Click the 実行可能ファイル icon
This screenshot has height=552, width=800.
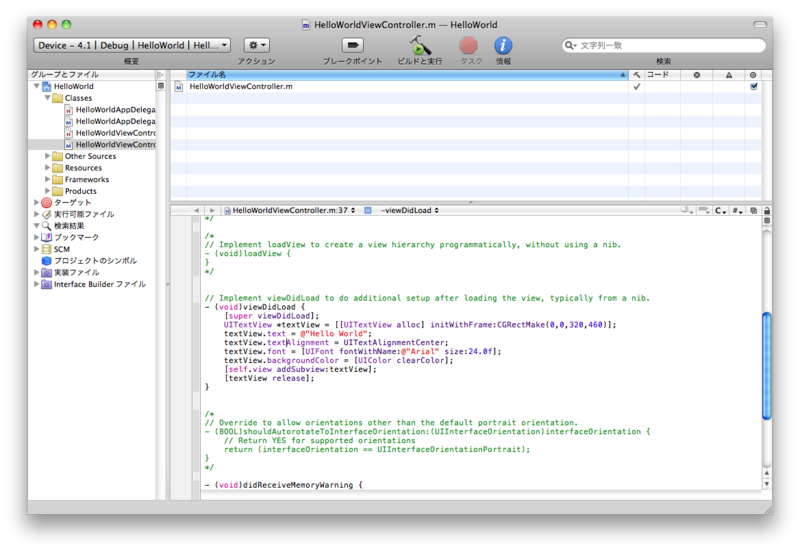[x=46, y=214]
